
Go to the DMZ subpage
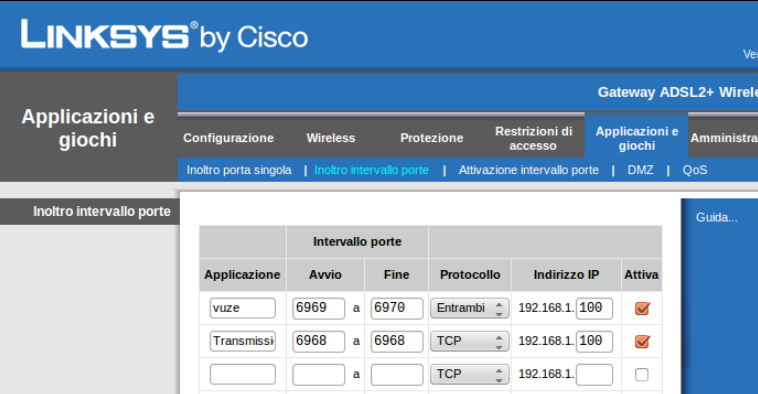click(640, 170)
